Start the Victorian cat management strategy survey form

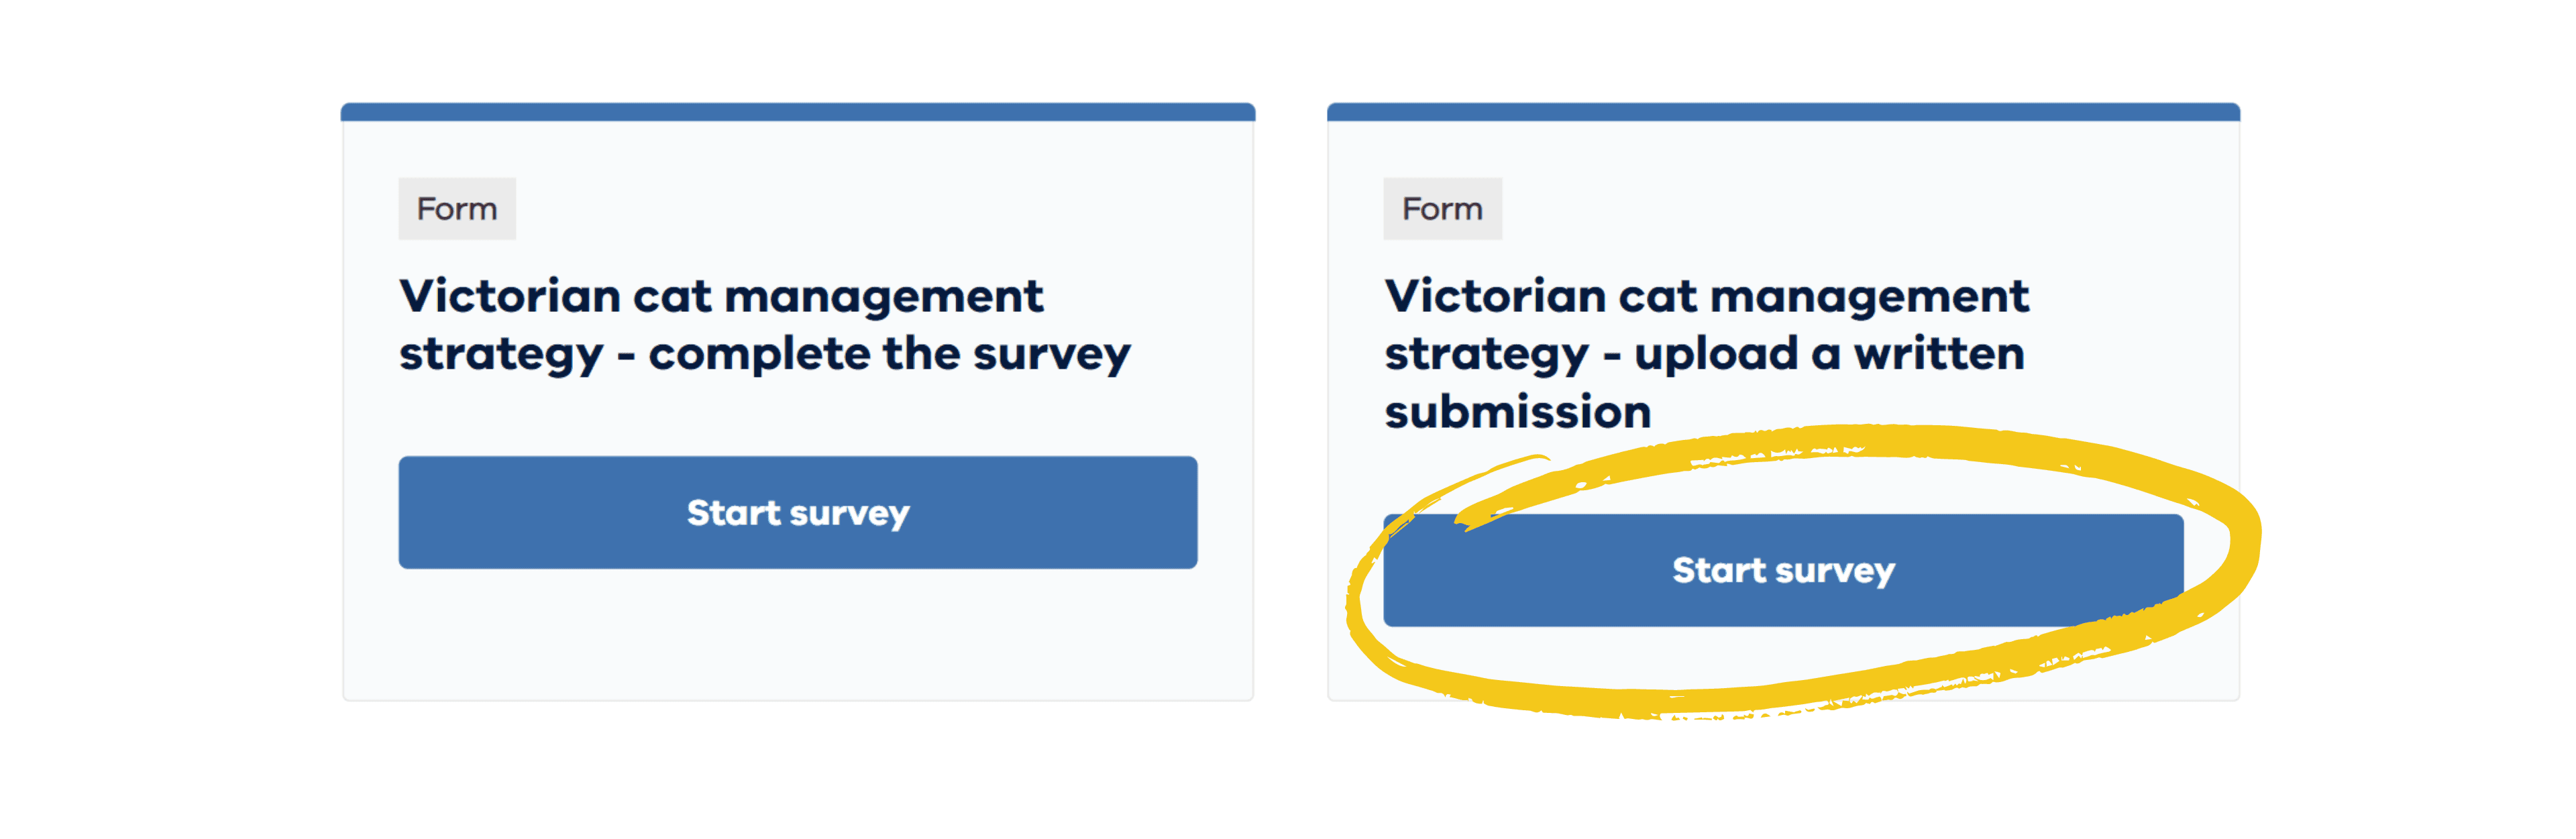pyautogui.click(x=797, y=512)
